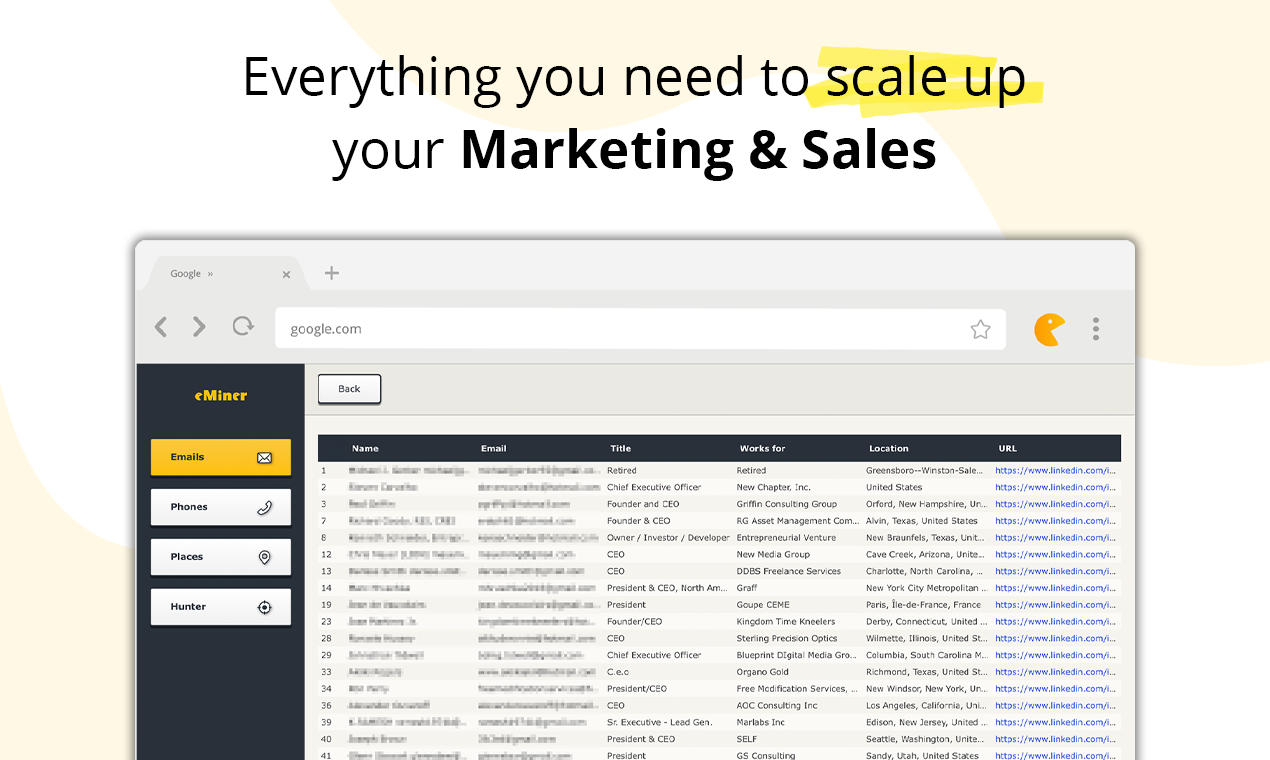
Task: Open the Hunter section in sidebar
Action: (x=221, y=607)
